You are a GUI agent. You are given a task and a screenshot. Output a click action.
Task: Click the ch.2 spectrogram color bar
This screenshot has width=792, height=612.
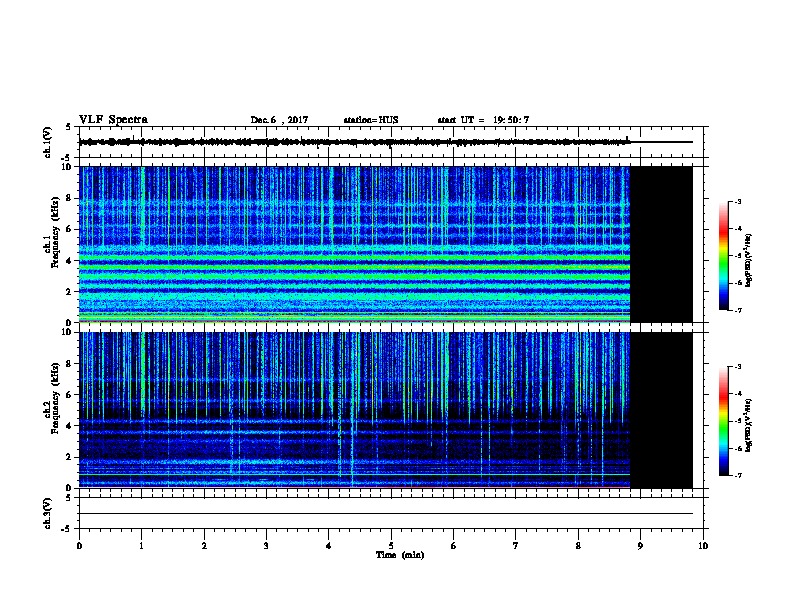[x=723, y=421]
